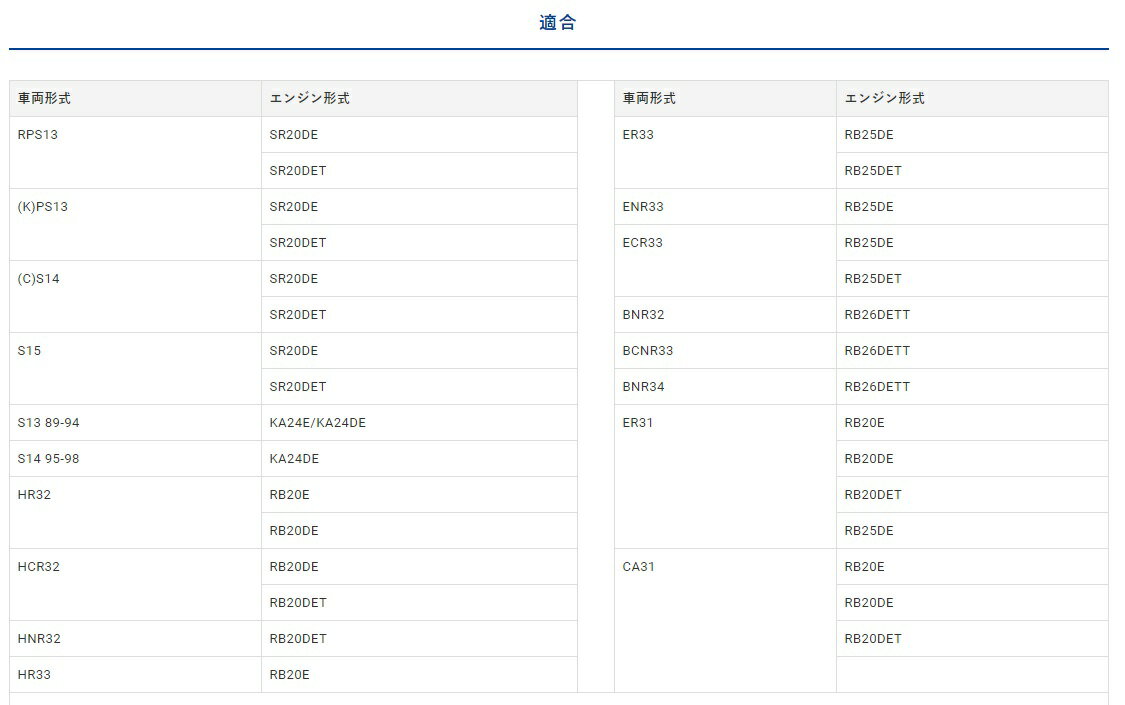1125x705 pixels.
Task: Select the S13 89-94 row label
Action: tap(48, 423)
